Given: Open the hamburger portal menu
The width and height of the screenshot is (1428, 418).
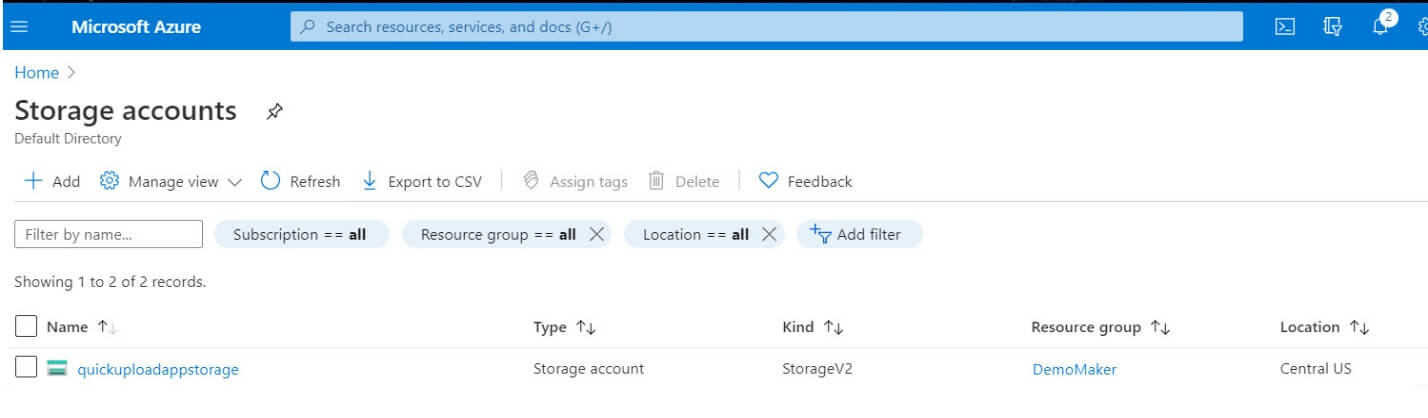Looking at the screenshot, I should pyautogui.click(x=19, y=27).
